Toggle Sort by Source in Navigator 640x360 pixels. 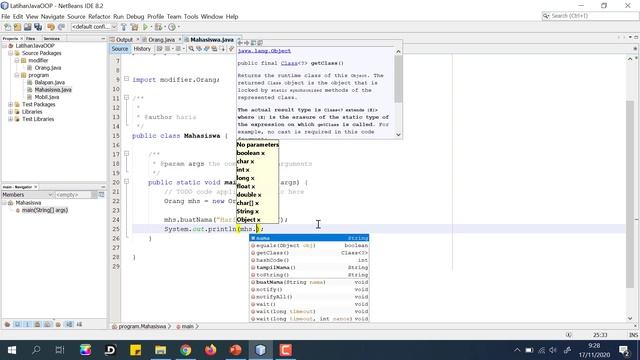pyautogui.click(x=79, y=324)
